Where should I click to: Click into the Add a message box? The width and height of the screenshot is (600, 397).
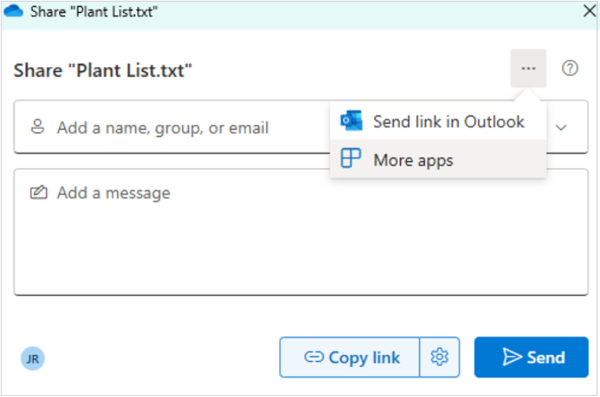tap(301, 232)
